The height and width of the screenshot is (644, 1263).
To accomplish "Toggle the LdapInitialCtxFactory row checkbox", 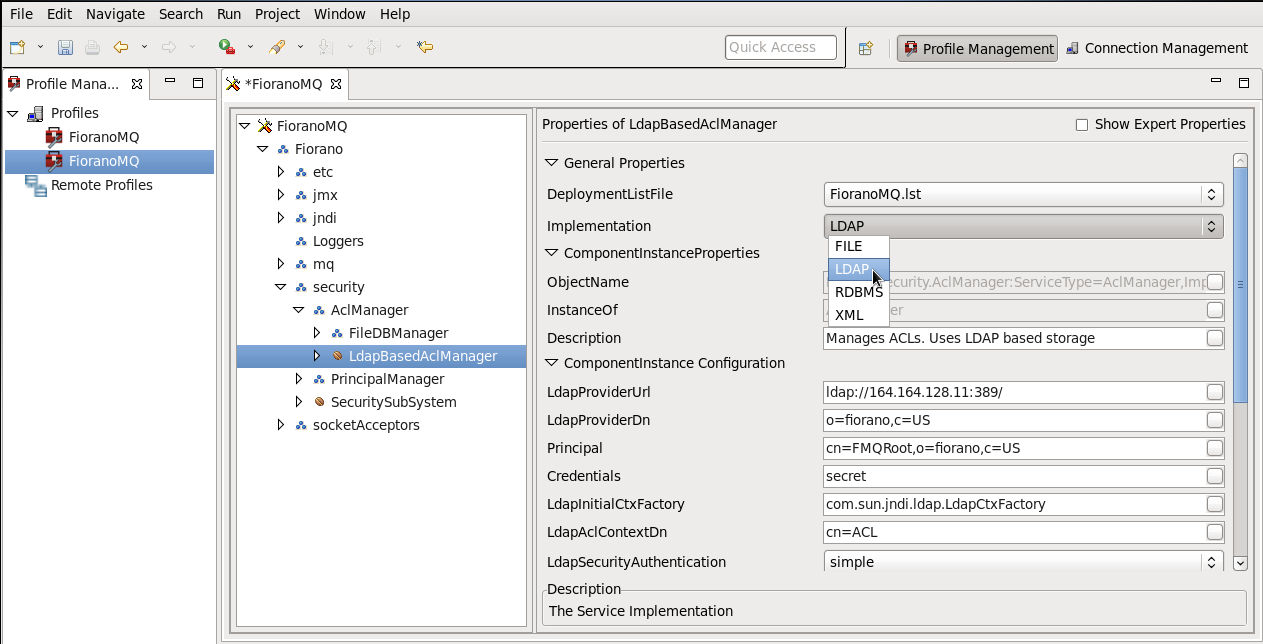I will (x=1215, y=504).
